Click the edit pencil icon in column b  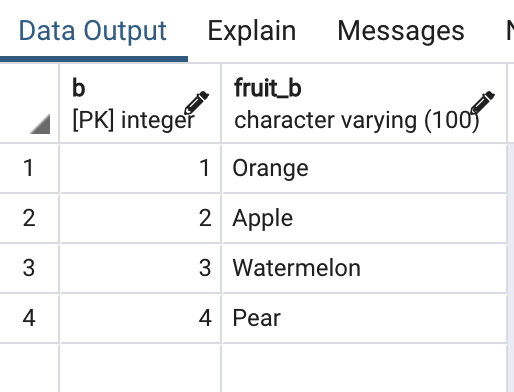pyautogui.click(x=197, y=103)
